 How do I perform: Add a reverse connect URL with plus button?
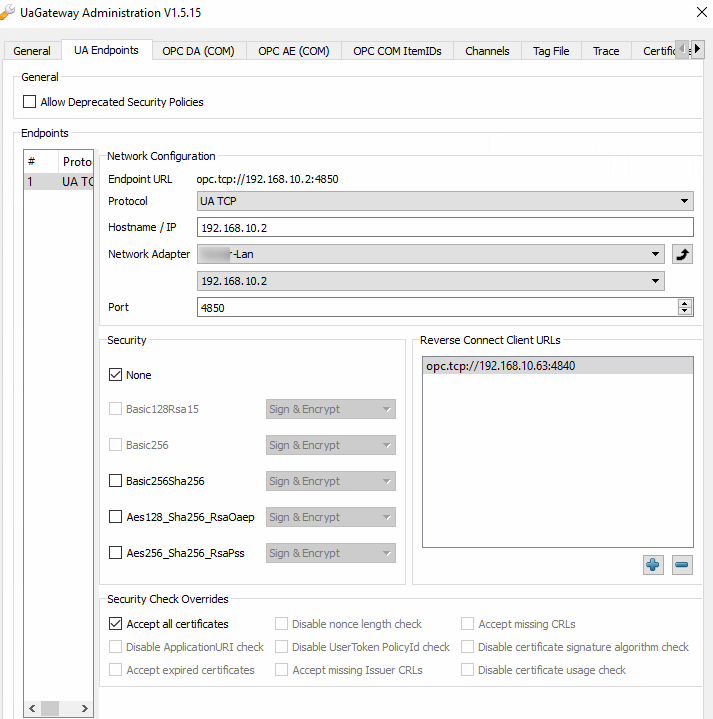(x=653, y=564)
